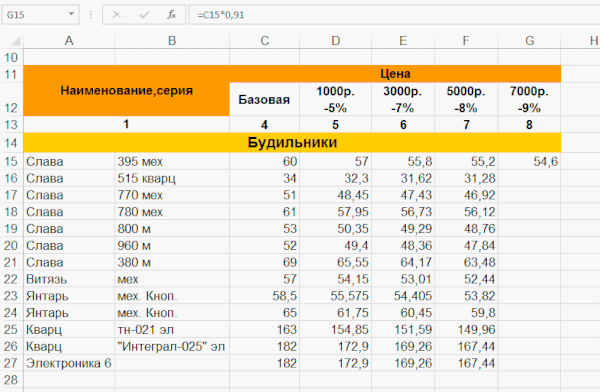Select cell with value 46,92

click(x=466, y=195)
